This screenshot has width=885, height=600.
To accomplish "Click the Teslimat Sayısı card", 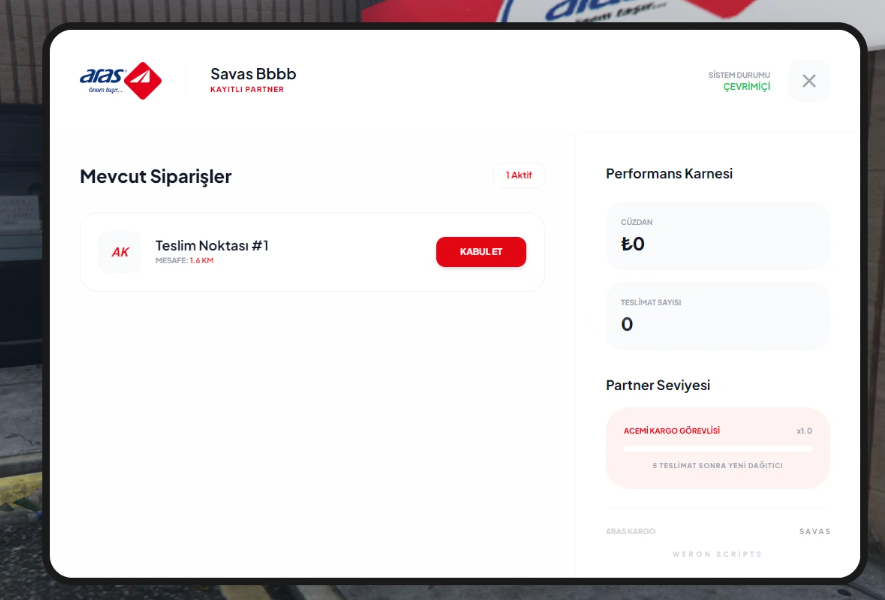I will click(x=717, y=316).
